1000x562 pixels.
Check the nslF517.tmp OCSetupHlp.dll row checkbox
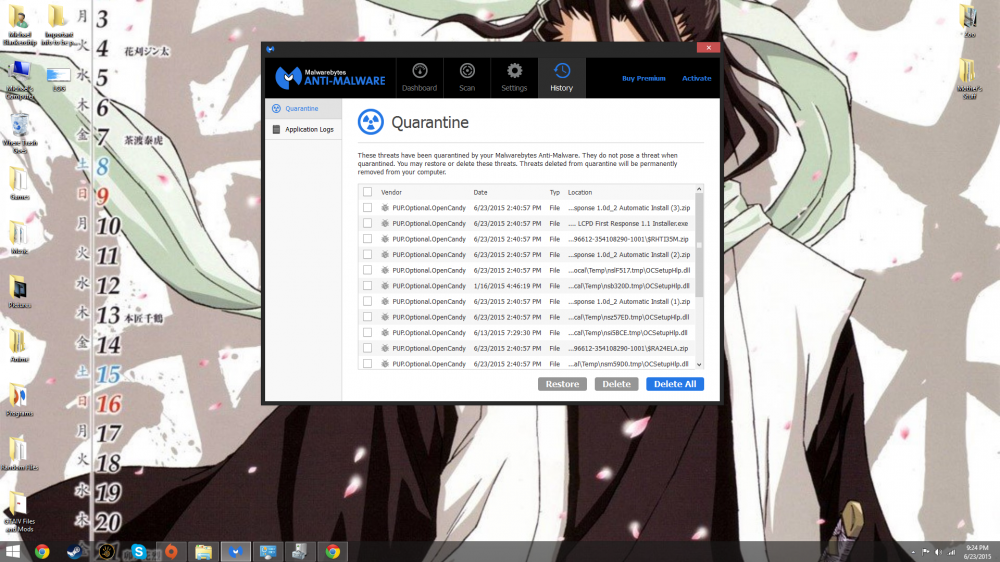[x=367, y=270]
